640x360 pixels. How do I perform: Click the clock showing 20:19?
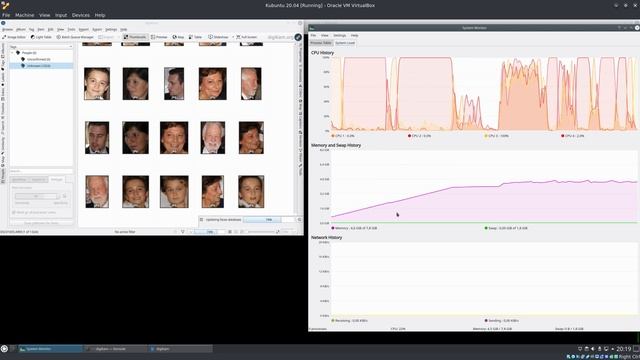[623, 349]
